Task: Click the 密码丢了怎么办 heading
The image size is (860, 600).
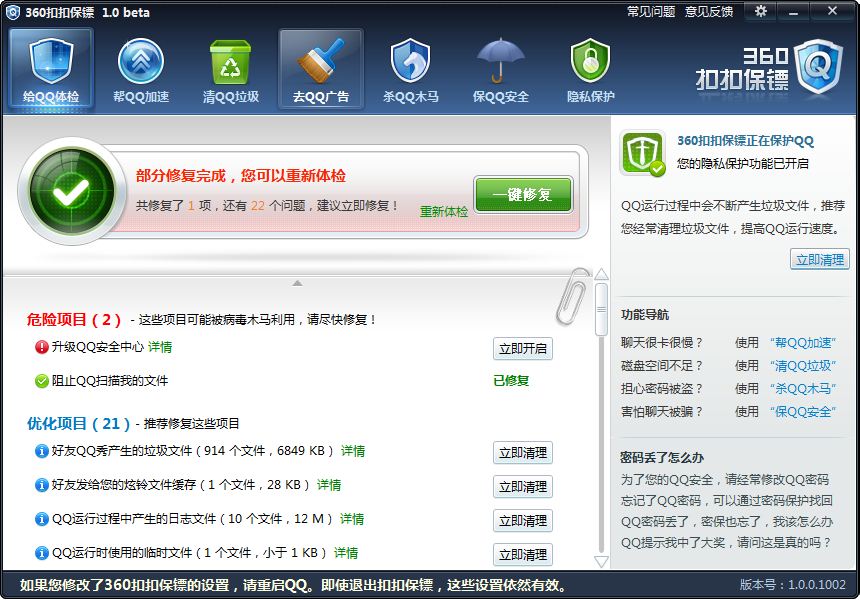Action: tap(662, 458)
